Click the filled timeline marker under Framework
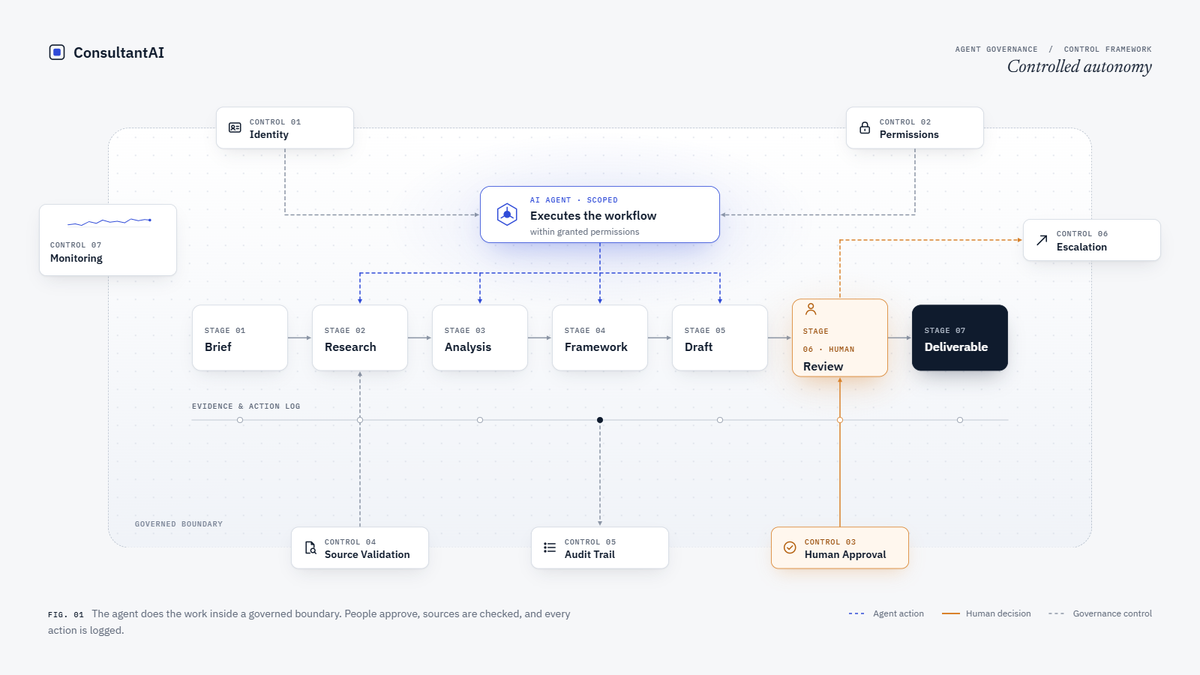Image resolution: width=1200 pixels, height=675 pixels. click(600, 420)
